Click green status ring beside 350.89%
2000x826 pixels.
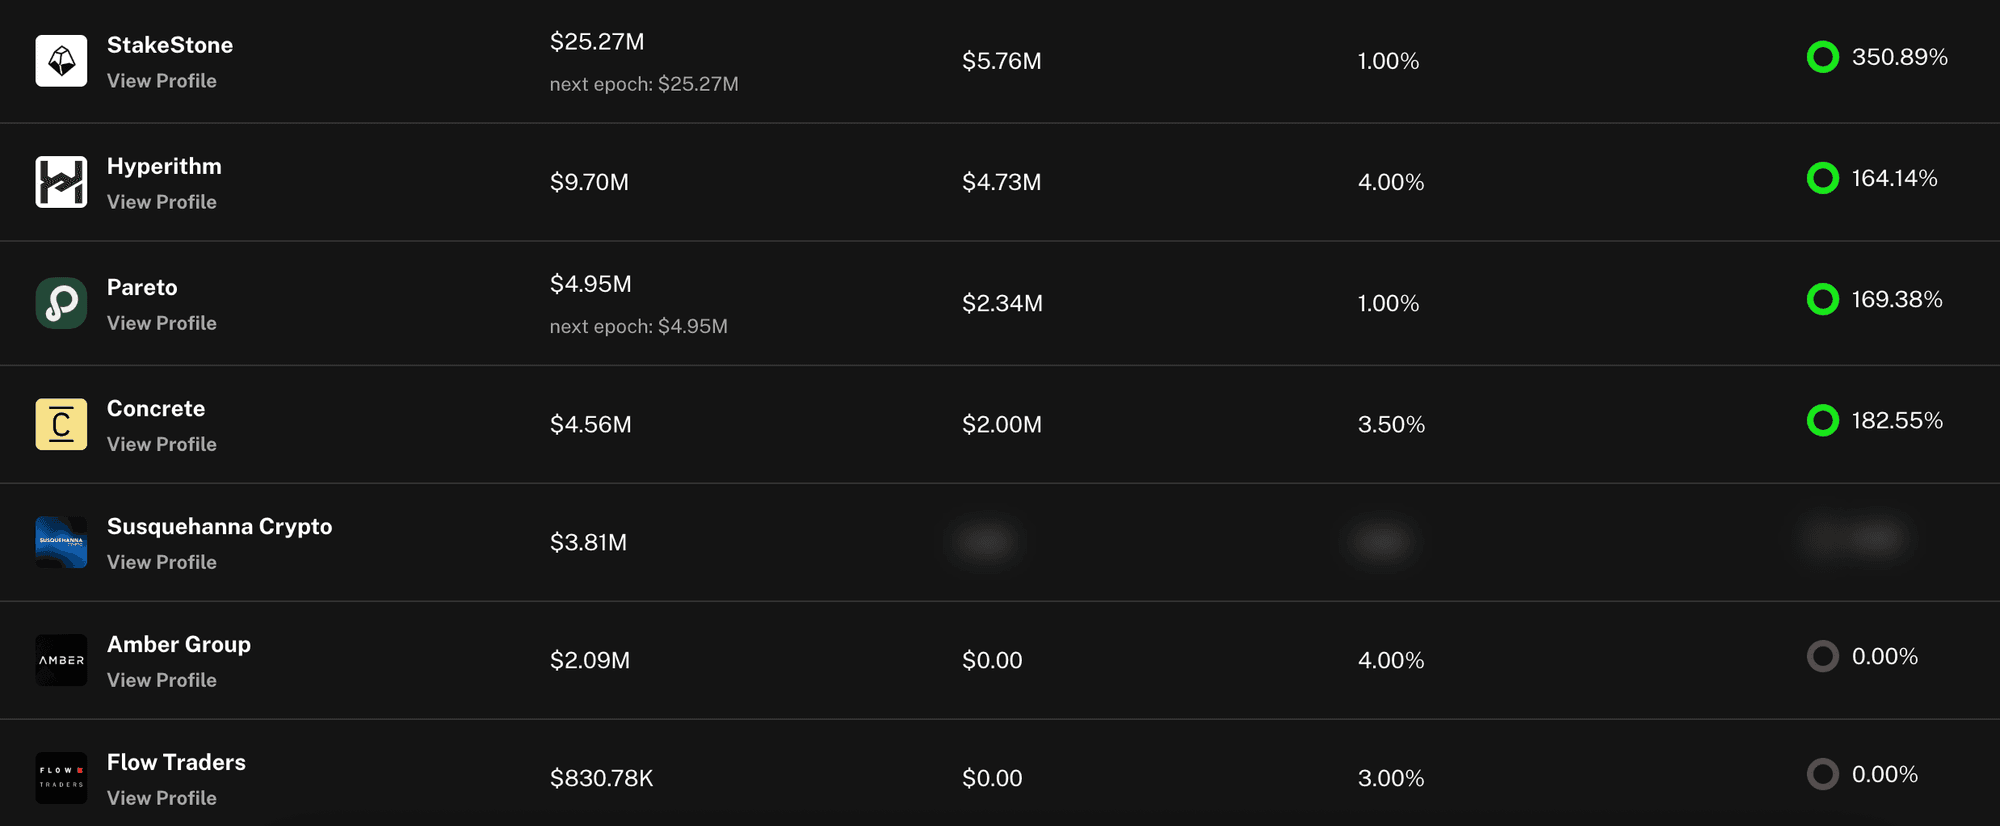click(x=1823, y=57)
